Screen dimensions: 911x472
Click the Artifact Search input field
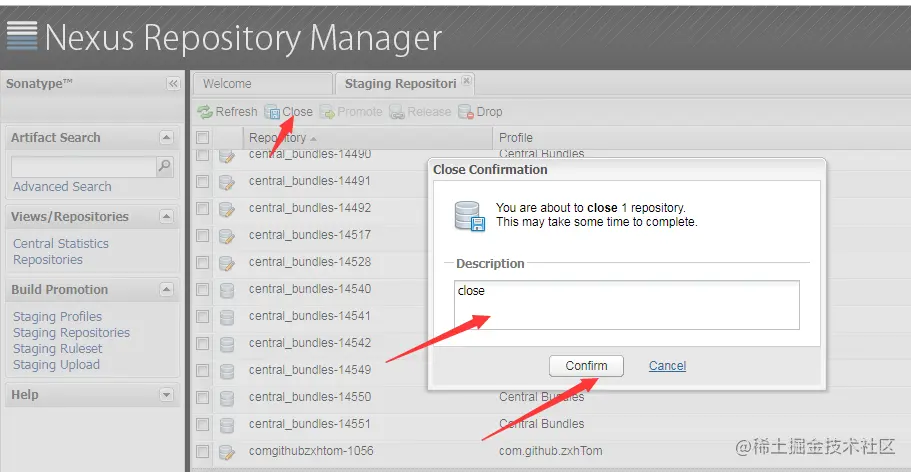(84, 167)
